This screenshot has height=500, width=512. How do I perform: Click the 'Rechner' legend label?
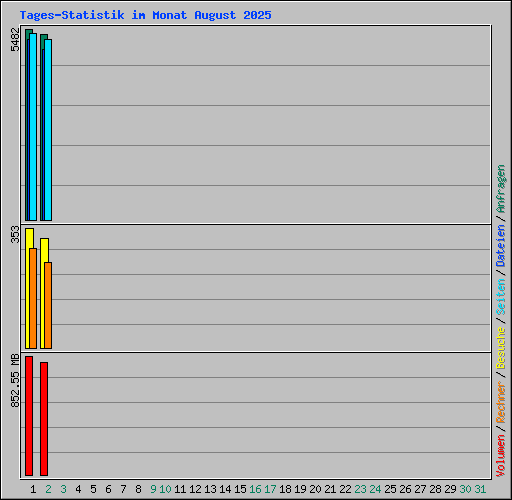(x=501, y=402)
